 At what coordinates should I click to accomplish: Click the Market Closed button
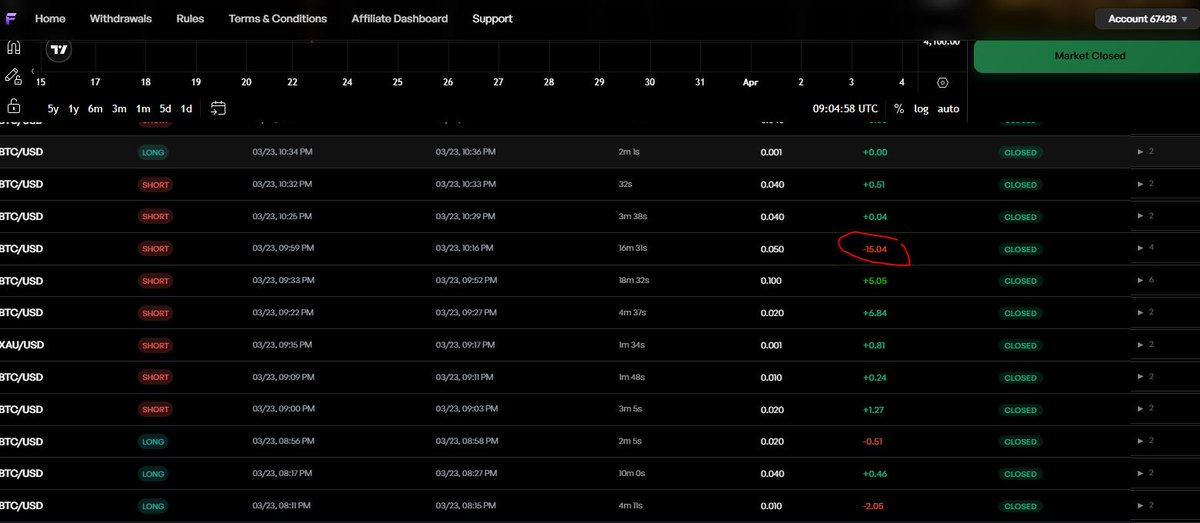[1089, 56]
